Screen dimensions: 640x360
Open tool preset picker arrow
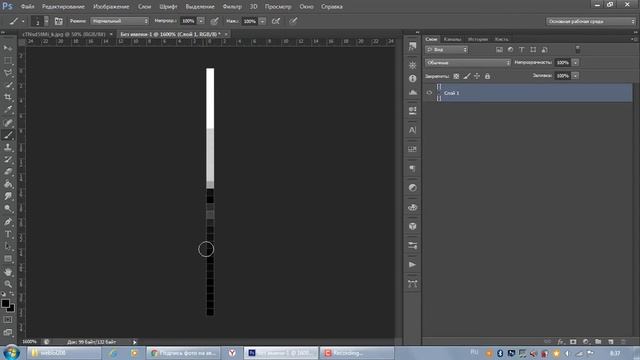click(x=23, y=21)
